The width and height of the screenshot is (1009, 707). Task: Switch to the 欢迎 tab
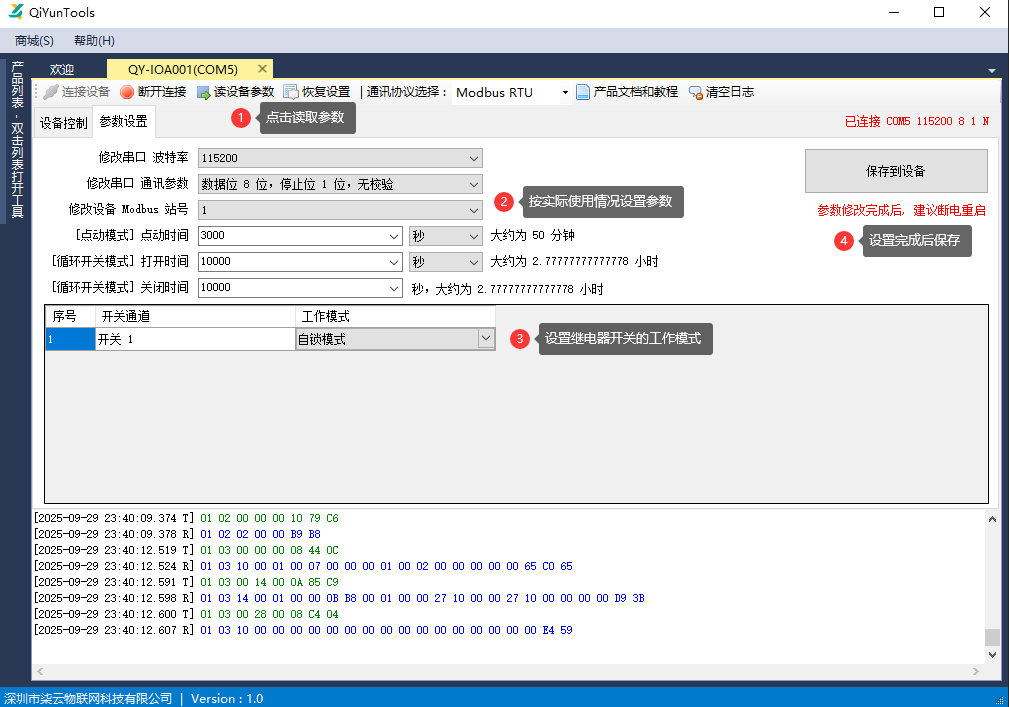(62, 69)
